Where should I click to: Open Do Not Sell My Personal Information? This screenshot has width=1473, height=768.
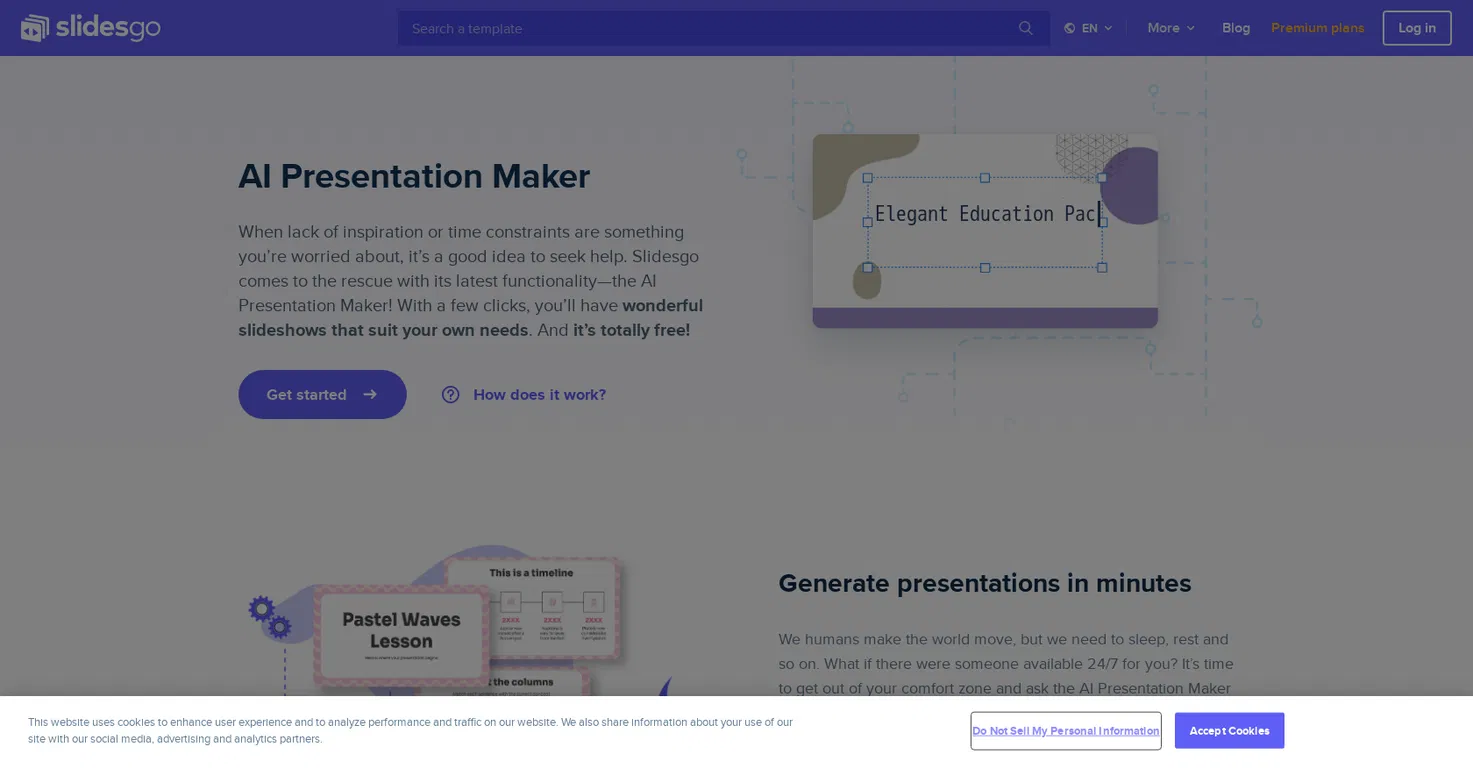coord(1066,731)
